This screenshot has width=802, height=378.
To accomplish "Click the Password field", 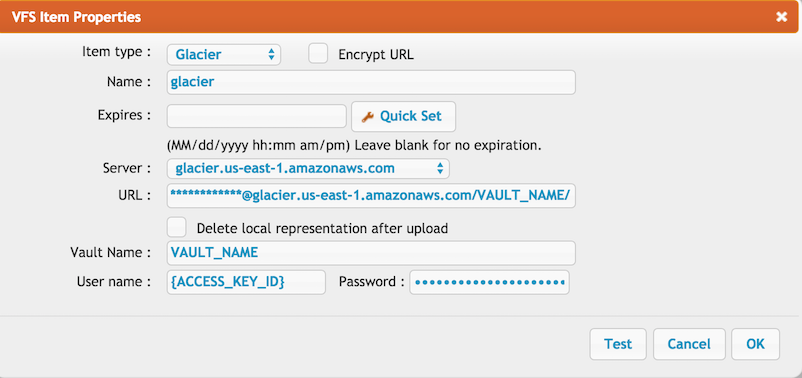I will 489,282.
